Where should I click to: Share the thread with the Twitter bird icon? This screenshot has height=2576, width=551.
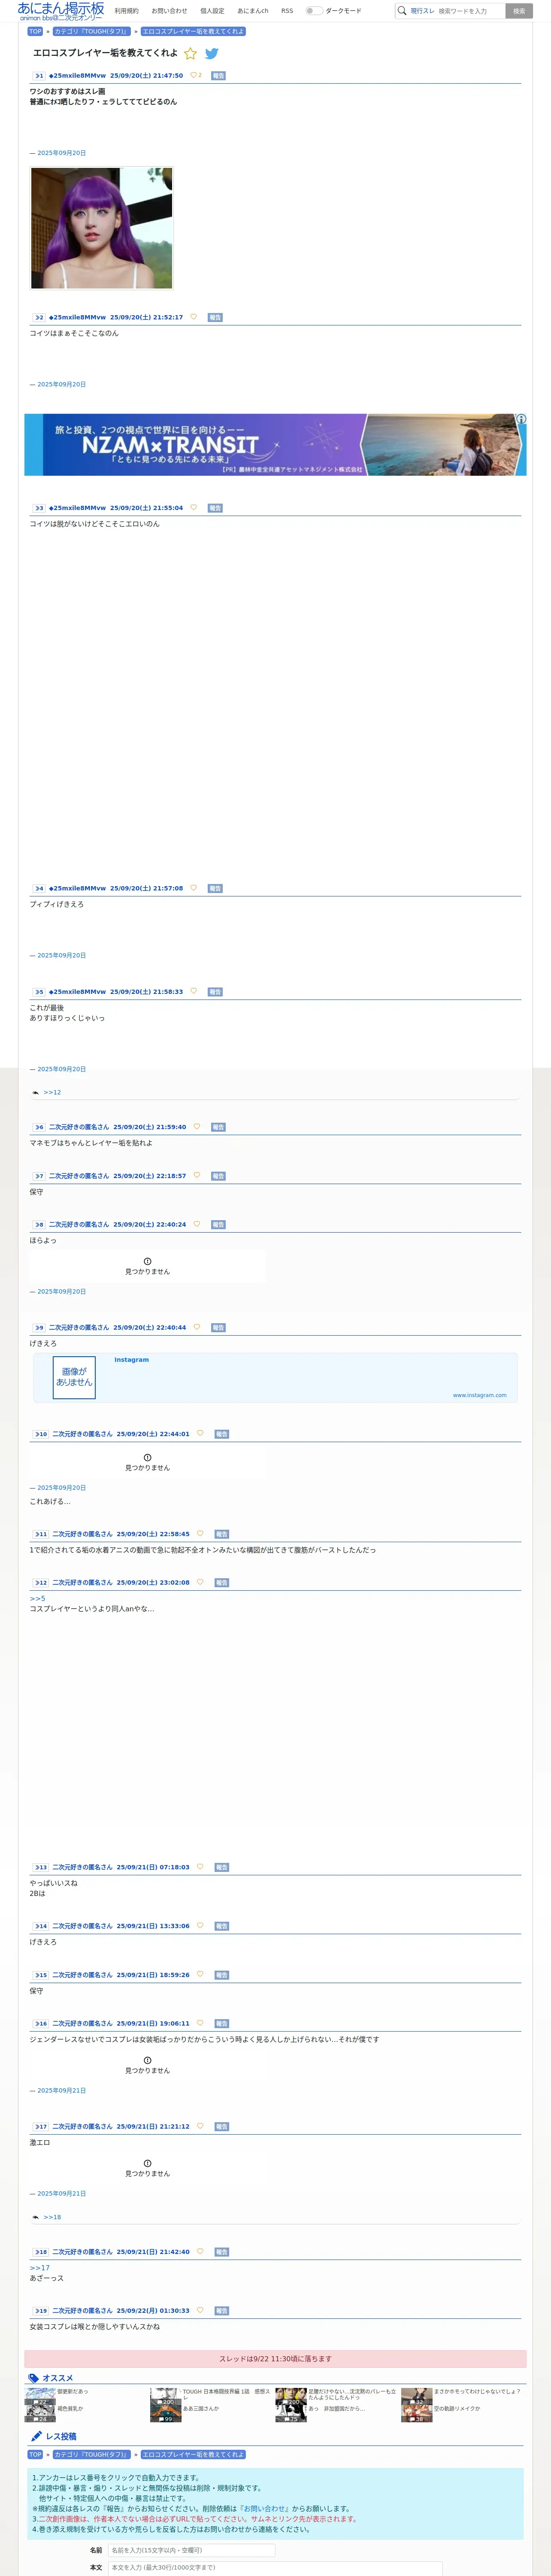point(212,54)
